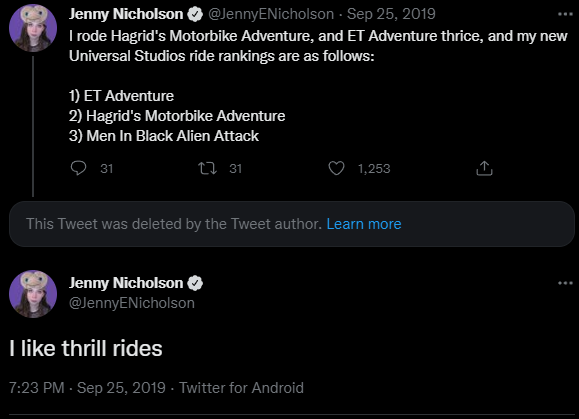Screen dimensions: 579x419
Task: Click the 1,253 likes count
Action: 374,169
